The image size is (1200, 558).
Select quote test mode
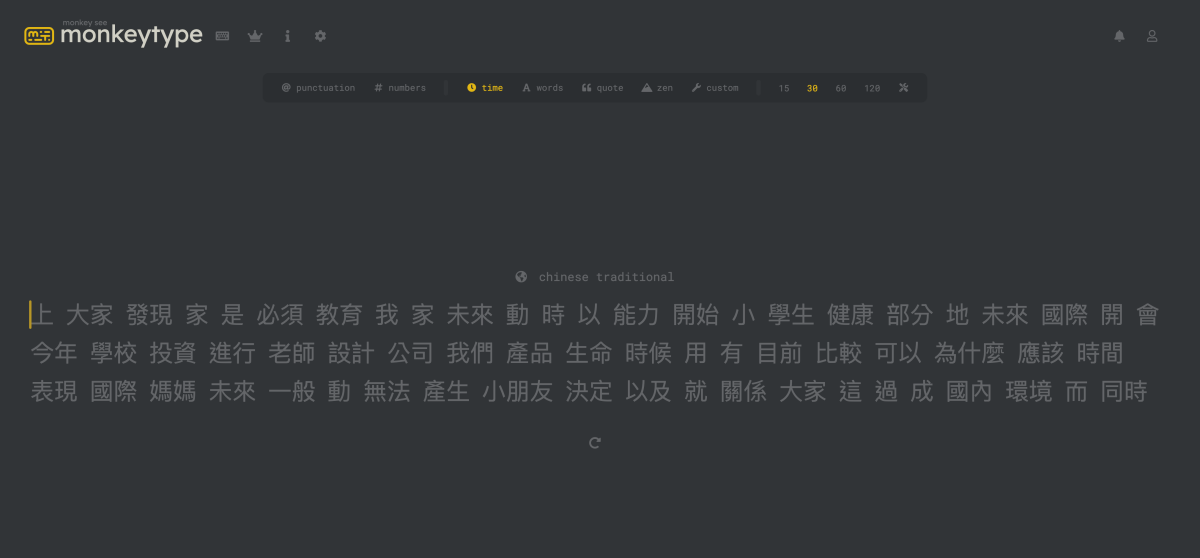pos(602,88)
